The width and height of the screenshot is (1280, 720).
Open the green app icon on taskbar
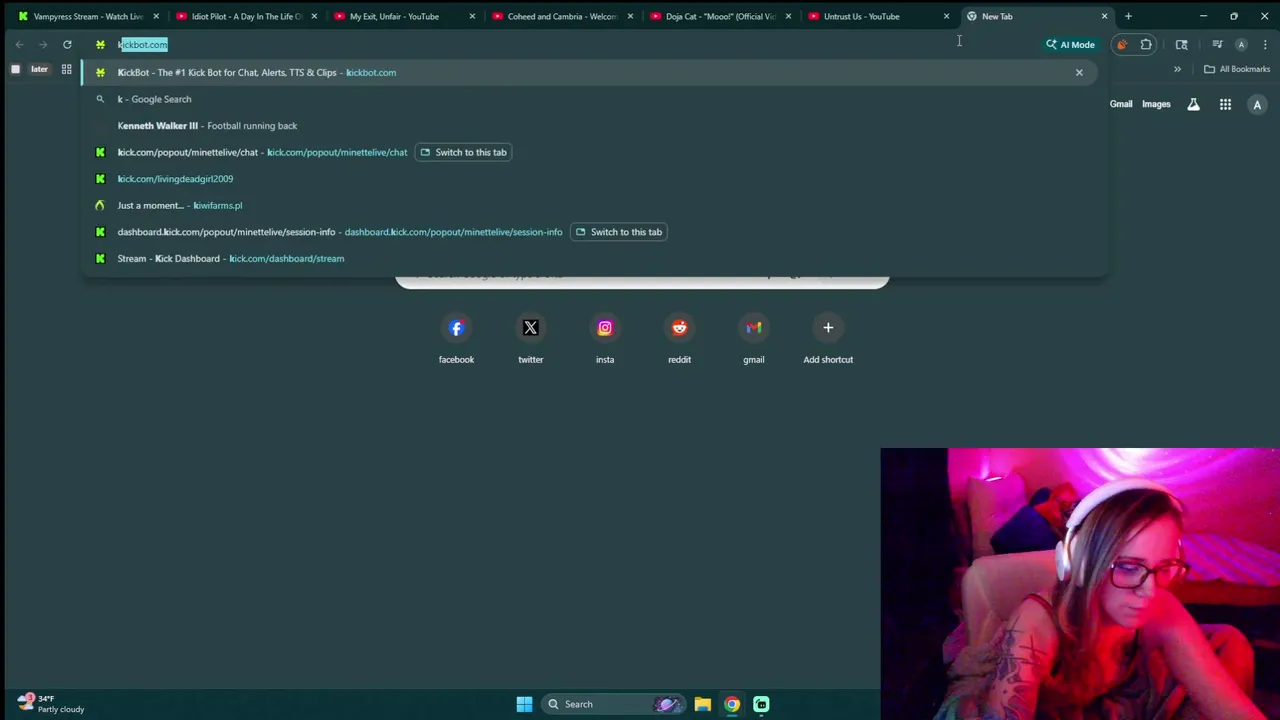761,704
